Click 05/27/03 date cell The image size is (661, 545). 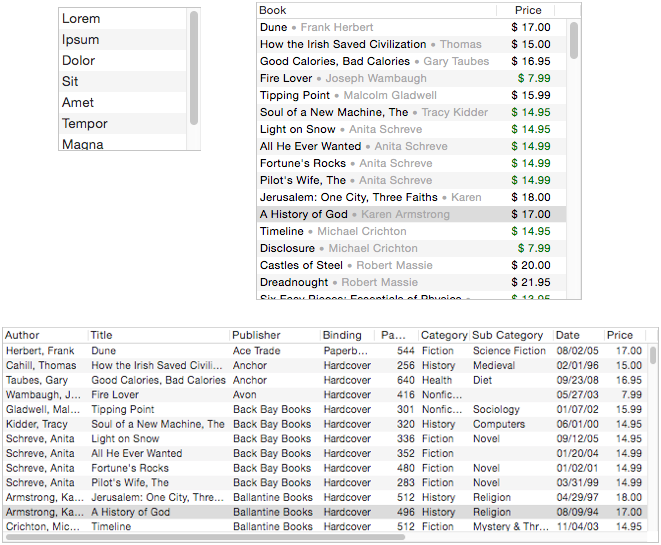(577, 395)
